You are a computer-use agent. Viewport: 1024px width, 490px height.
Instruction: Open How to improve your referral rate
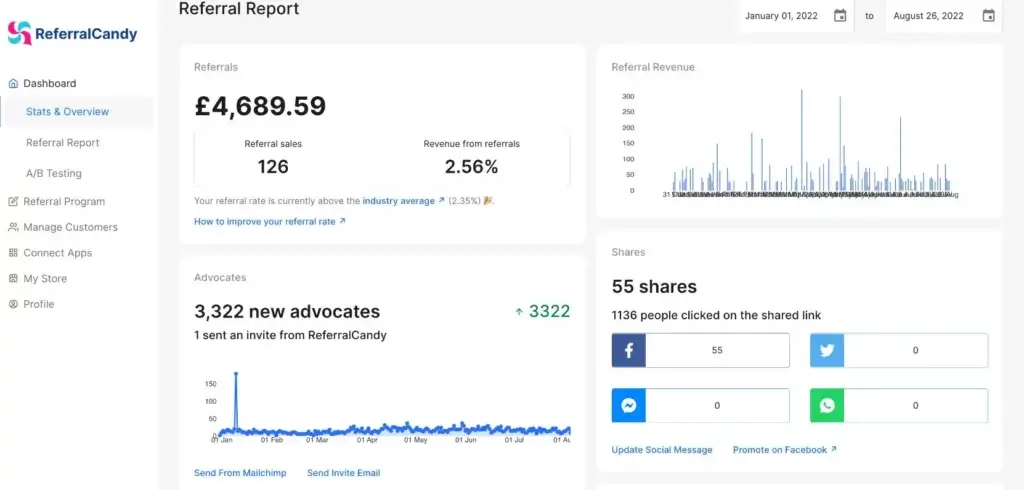point(269,221)
